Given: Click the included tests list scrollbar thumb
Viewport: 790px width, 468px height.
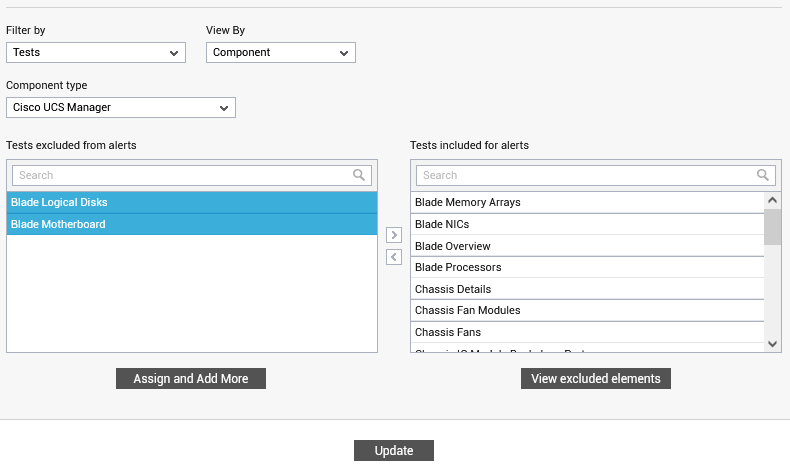Looking at the screenshot, I should coord(772,227).
